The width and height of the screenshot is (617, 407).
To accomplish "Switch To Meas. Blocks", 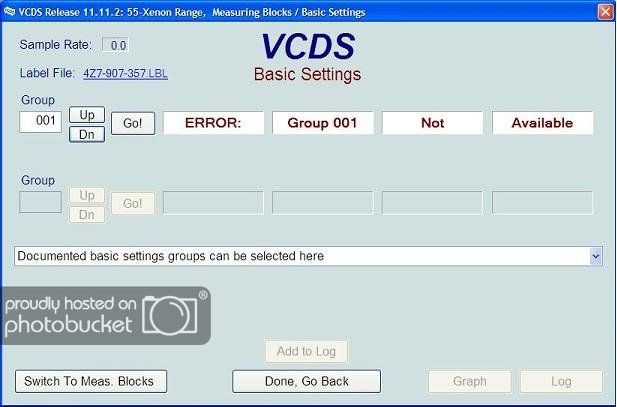I will 91,381.
